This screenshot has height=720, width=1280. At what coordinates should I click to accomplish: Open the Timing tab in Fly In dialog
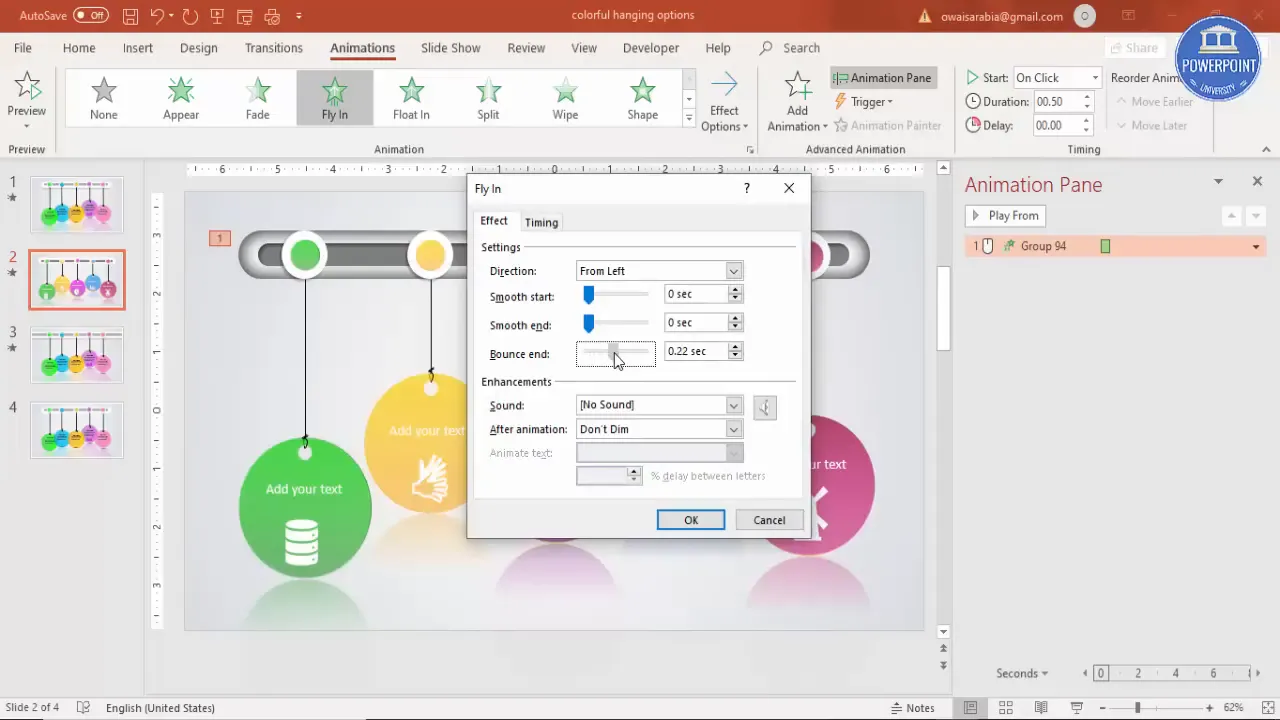[541, 222]
